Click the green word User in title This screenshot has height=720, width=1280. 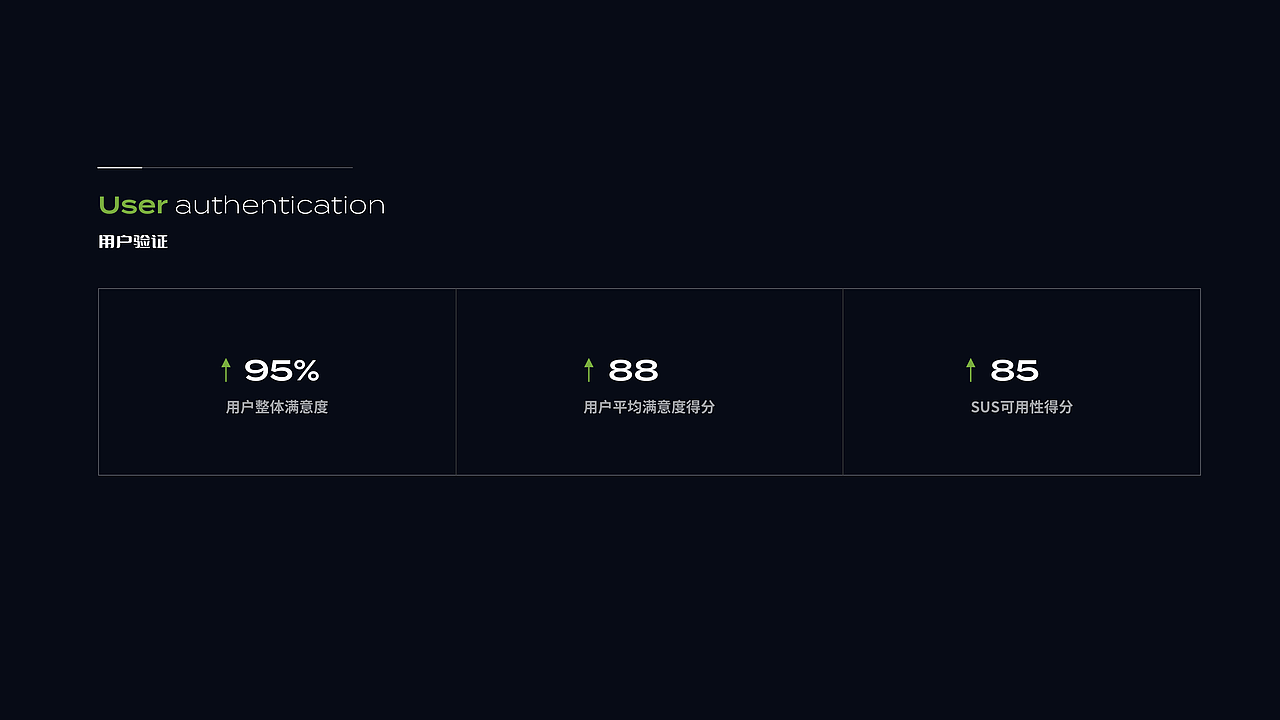tap(133, 206)
